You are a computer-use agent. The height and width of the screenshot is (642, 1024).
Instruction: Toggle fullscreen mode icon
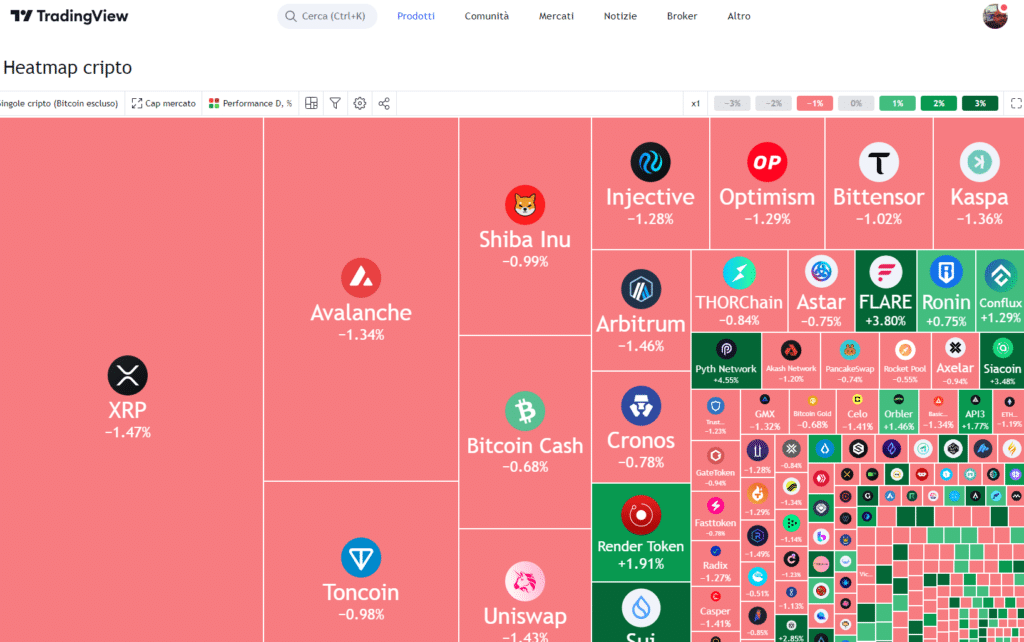[x=1016, y=103]
